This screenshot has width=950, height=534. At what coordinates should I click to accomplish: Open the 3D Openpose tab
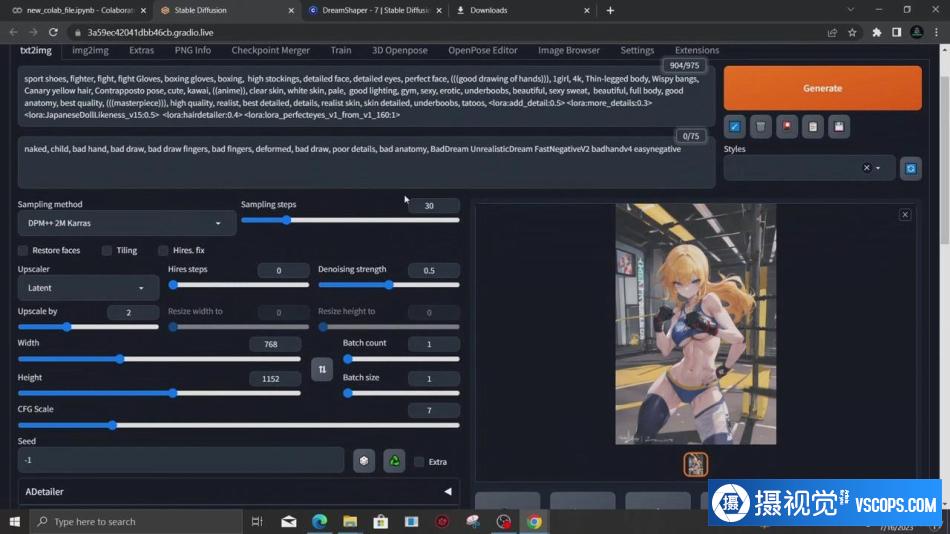pyautogui.click(x=399, y=50)
